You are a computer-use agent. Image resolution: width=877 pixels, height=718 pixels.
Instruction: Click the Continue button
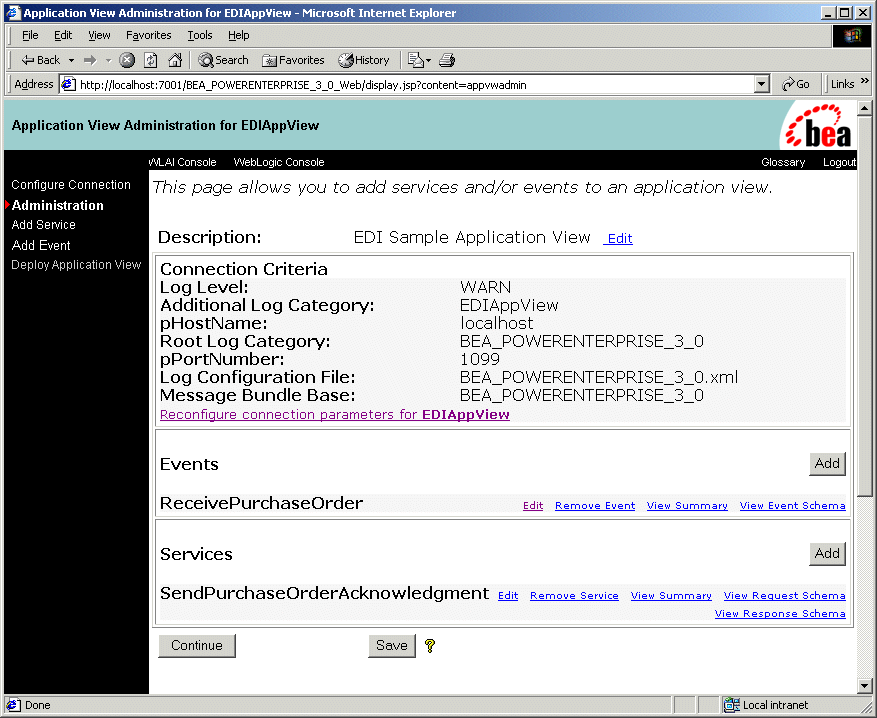(197, 646)
